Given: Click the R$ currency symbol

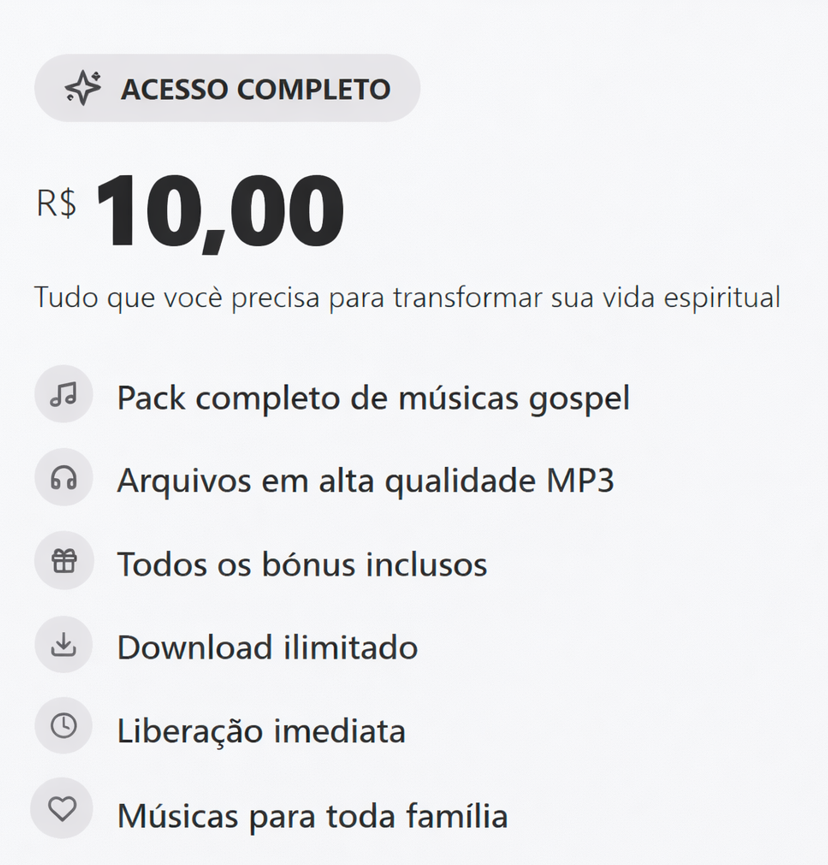Looking at the screenshot, I should (56, 204).
